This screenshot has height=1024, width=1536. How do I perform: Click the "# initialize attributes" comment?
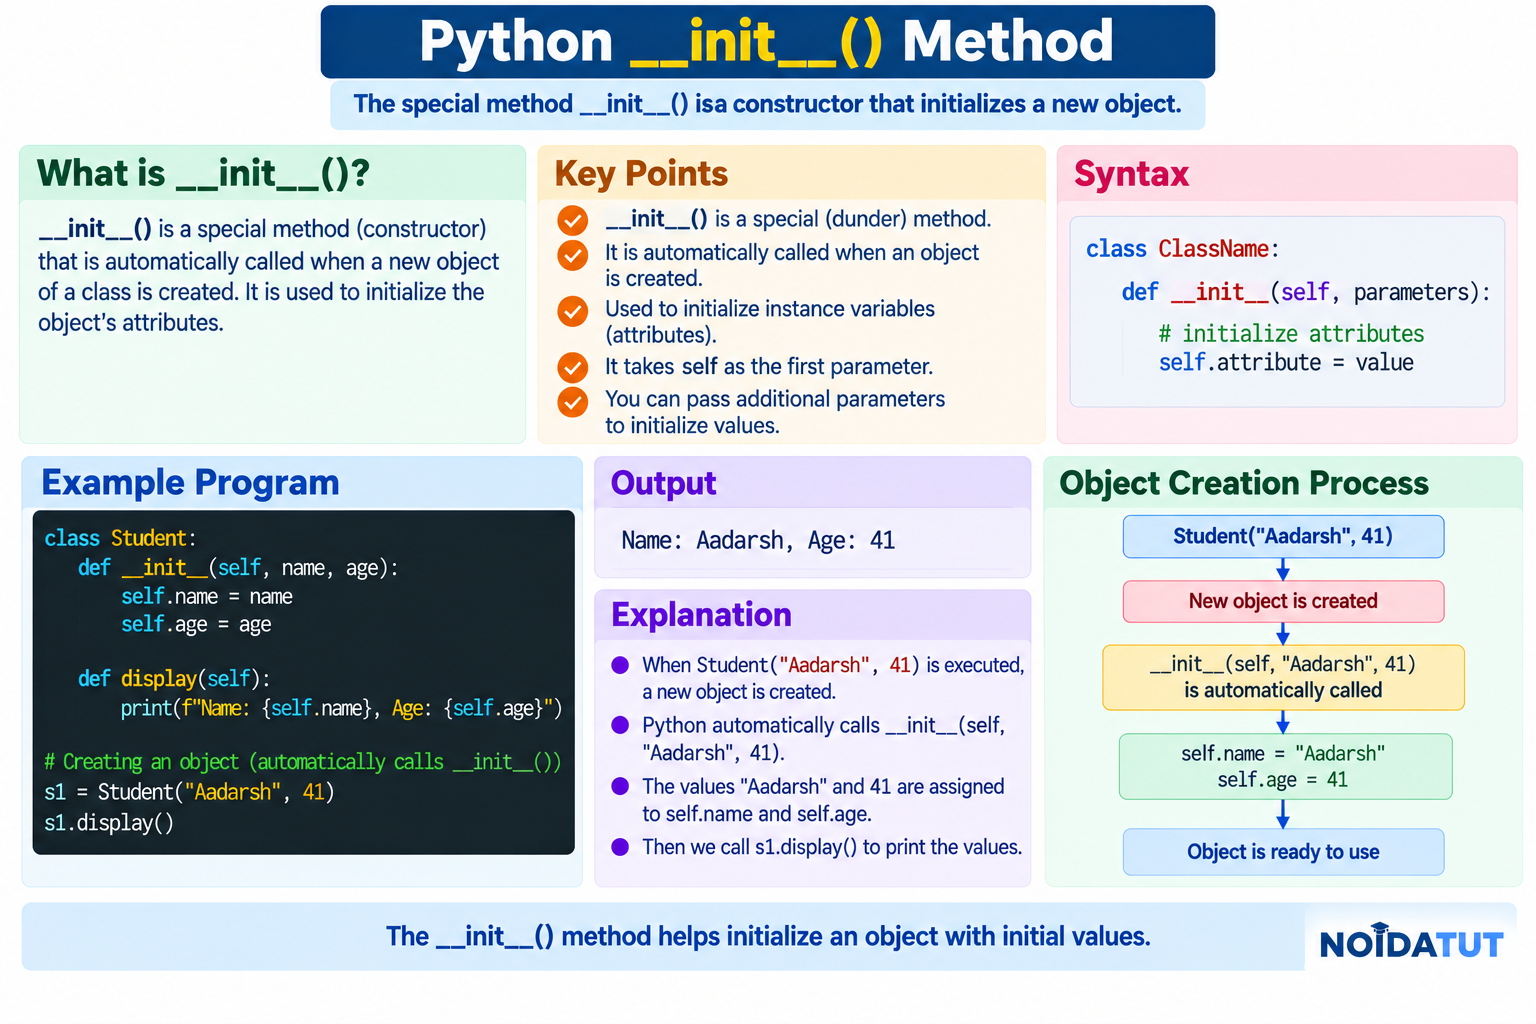click(1291, 334)
